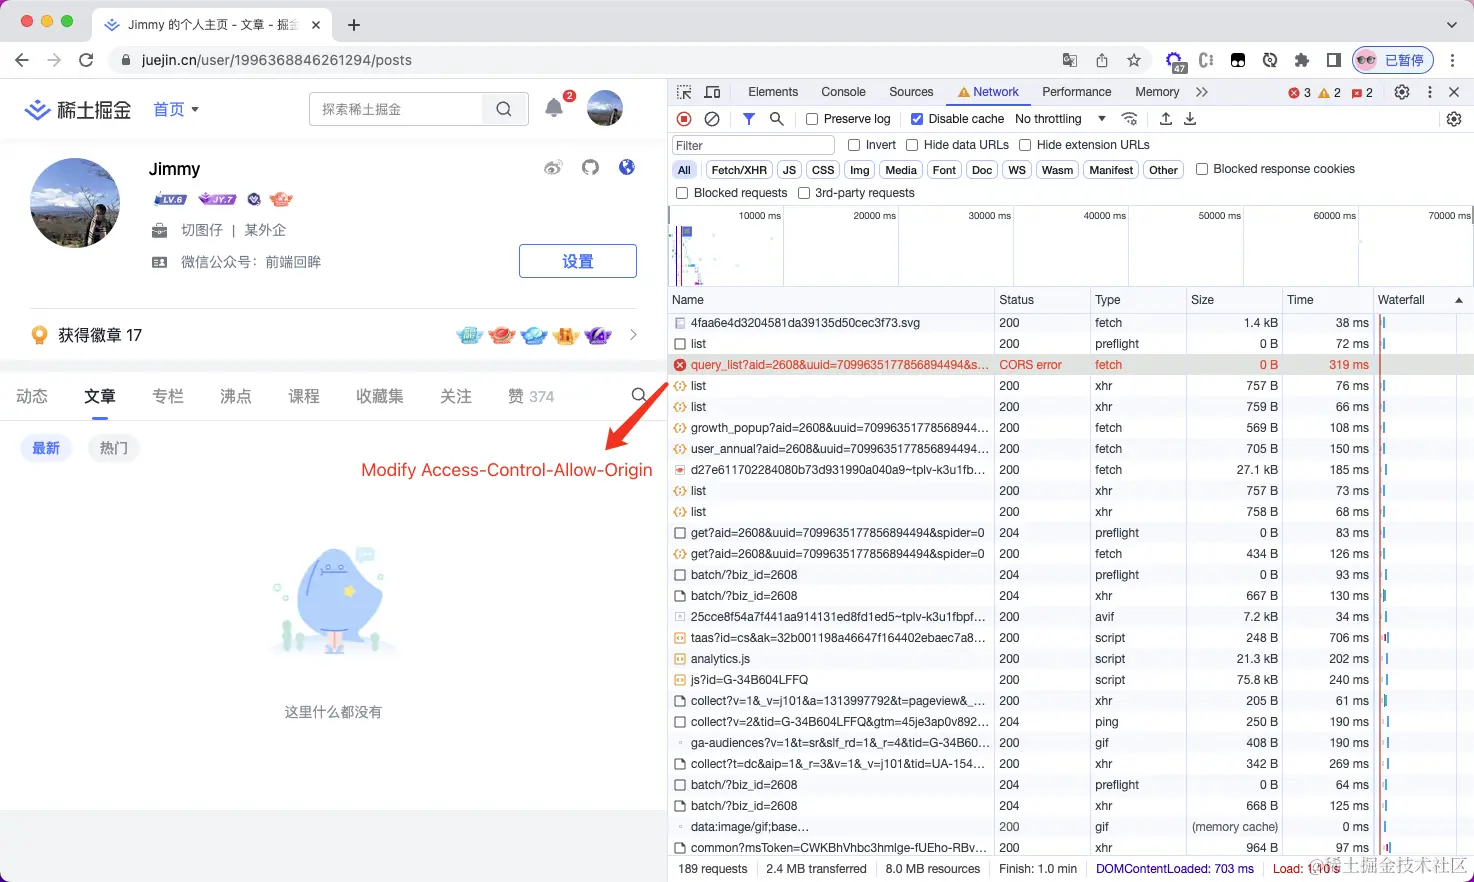The width and height of the screenshot is (1474, 882).
Task: Switch to the 专栏 profile tab
Action: coord(168,396)
